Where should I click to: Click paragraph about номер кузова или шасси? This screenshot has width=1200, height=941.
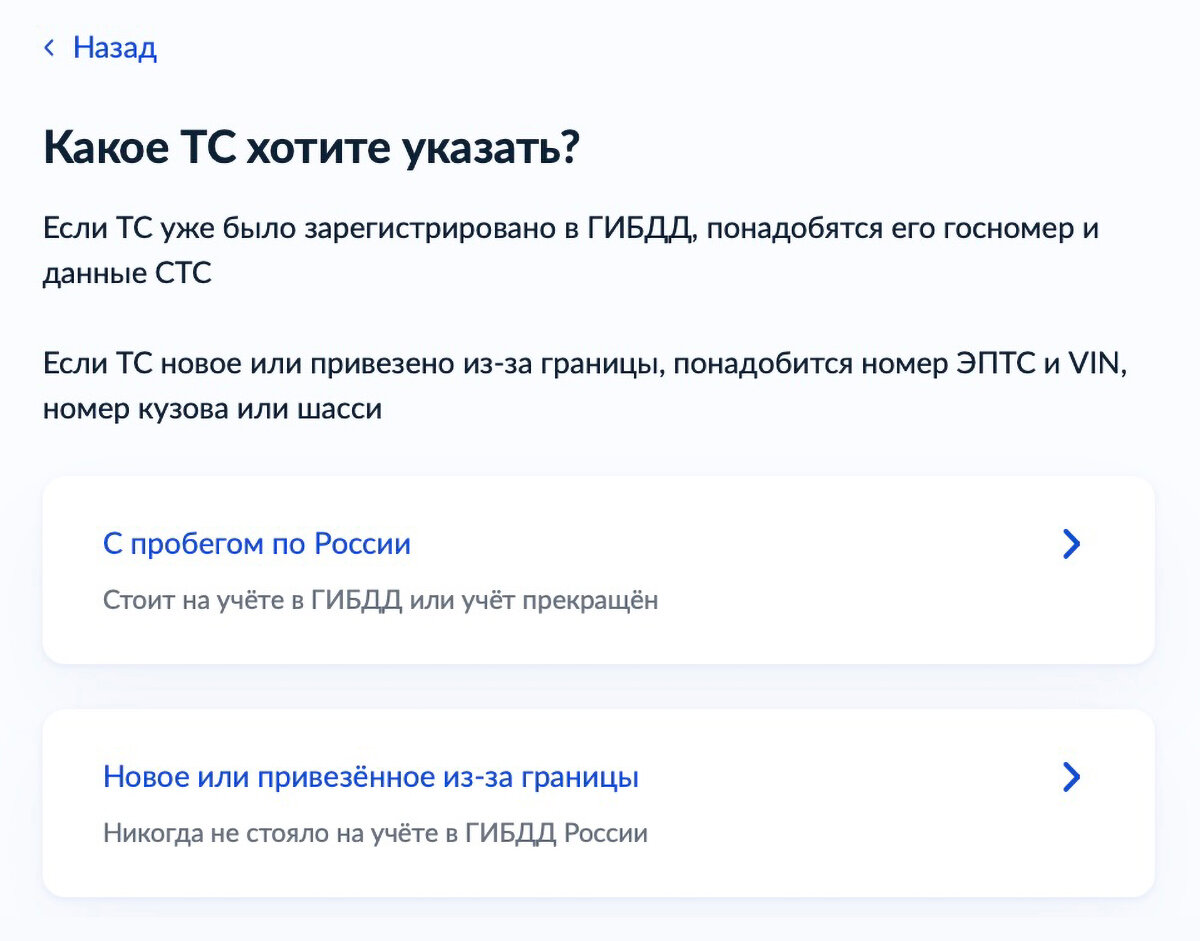[x=585, y=387]
